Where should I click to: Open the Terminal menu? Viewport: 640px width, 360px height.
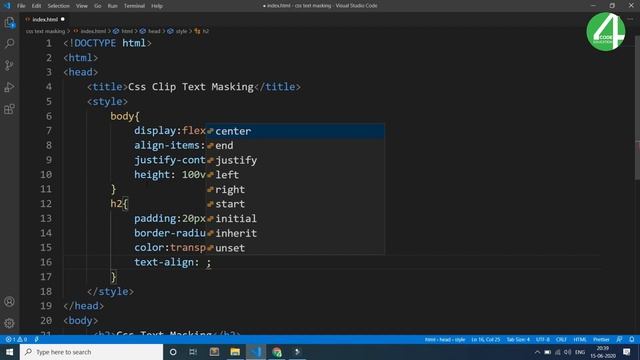134,6
